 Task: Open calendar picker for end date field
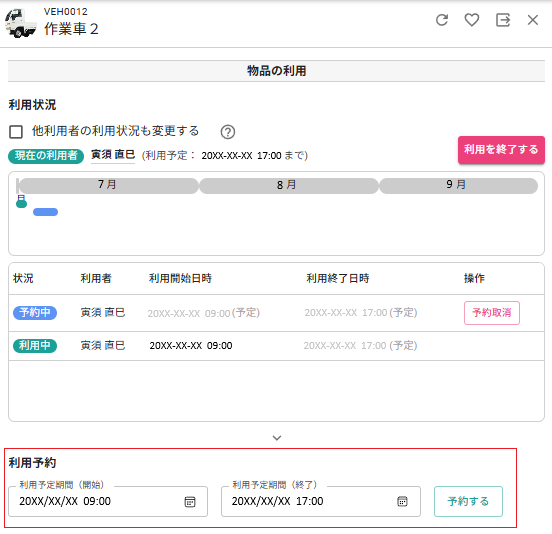[402, 501]
